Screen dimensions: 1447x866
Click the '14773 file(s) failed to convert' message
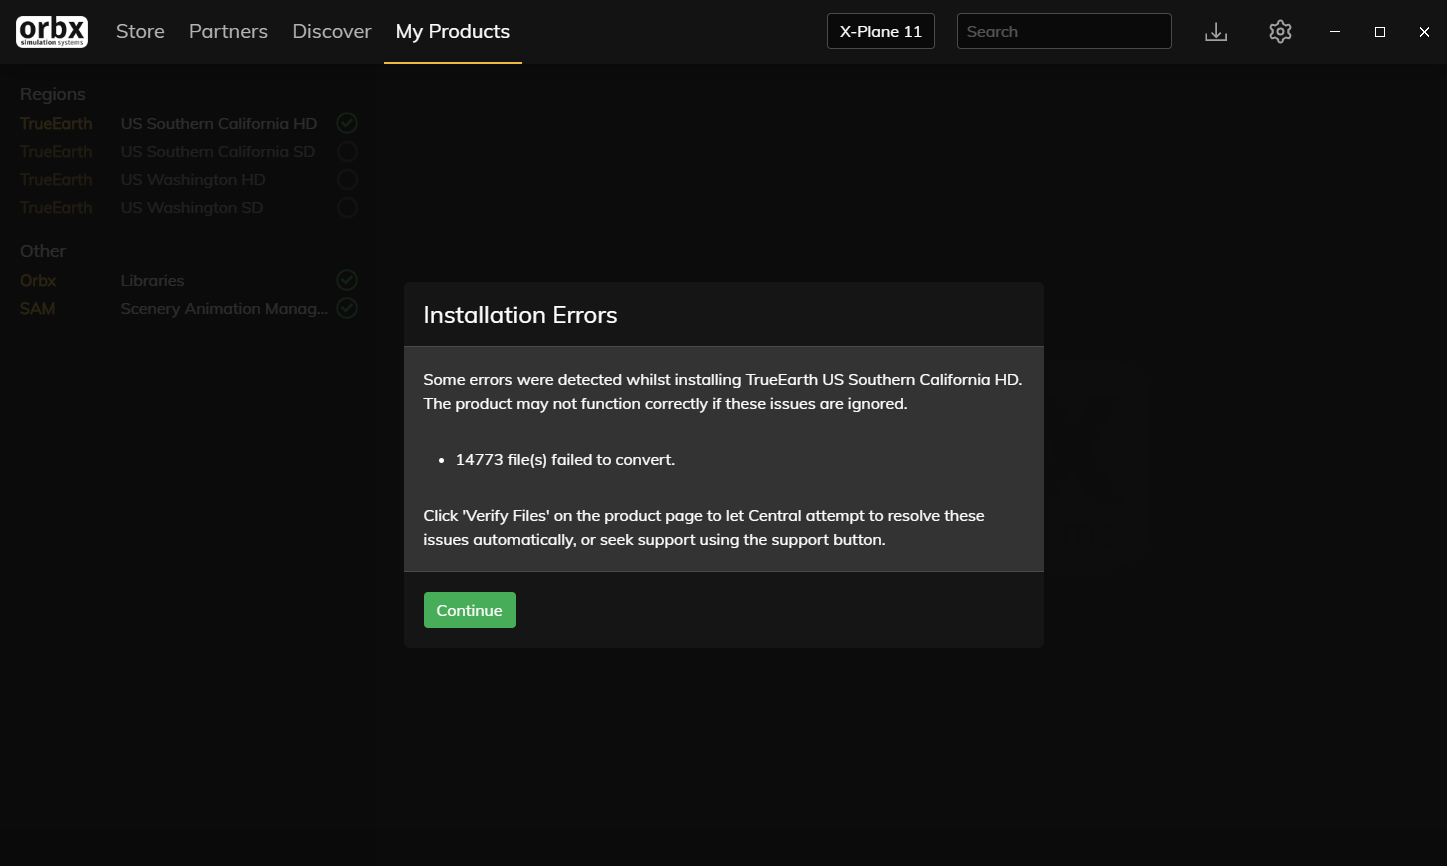[x=565, y=459]
